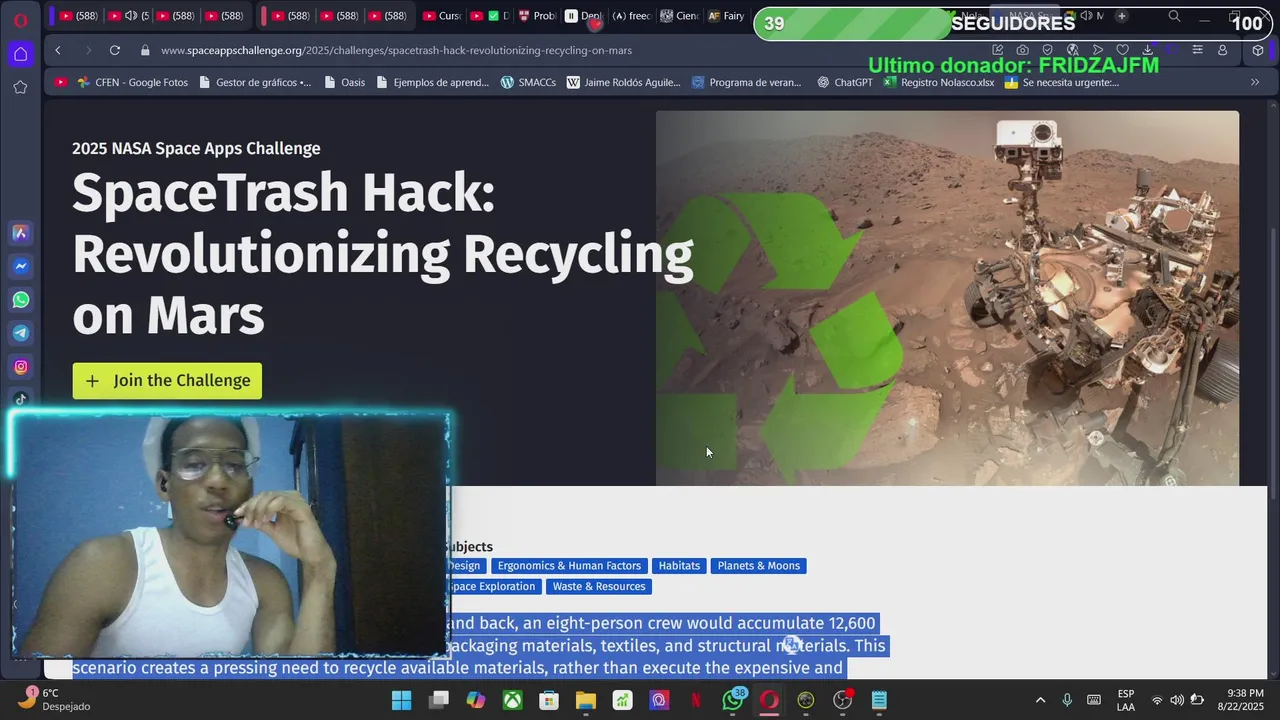Select the Ergonomics & Human Factors tag

[x=569, y=566]
